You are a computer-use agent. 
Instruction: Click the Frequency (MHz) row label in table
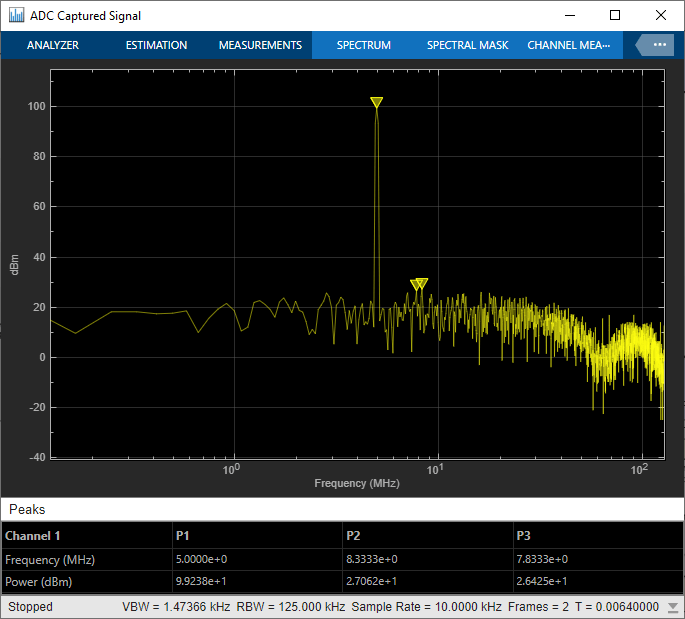tap(50, 560)
